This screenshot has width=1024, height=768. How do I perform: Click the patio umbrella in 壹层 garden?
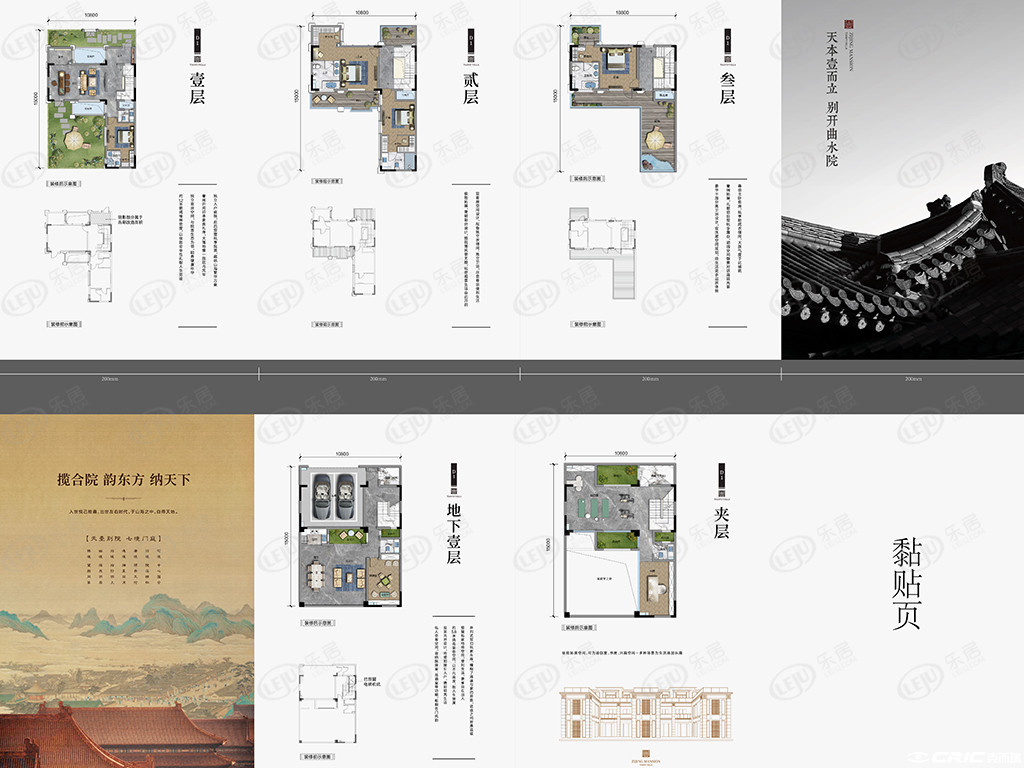[74, 139]
